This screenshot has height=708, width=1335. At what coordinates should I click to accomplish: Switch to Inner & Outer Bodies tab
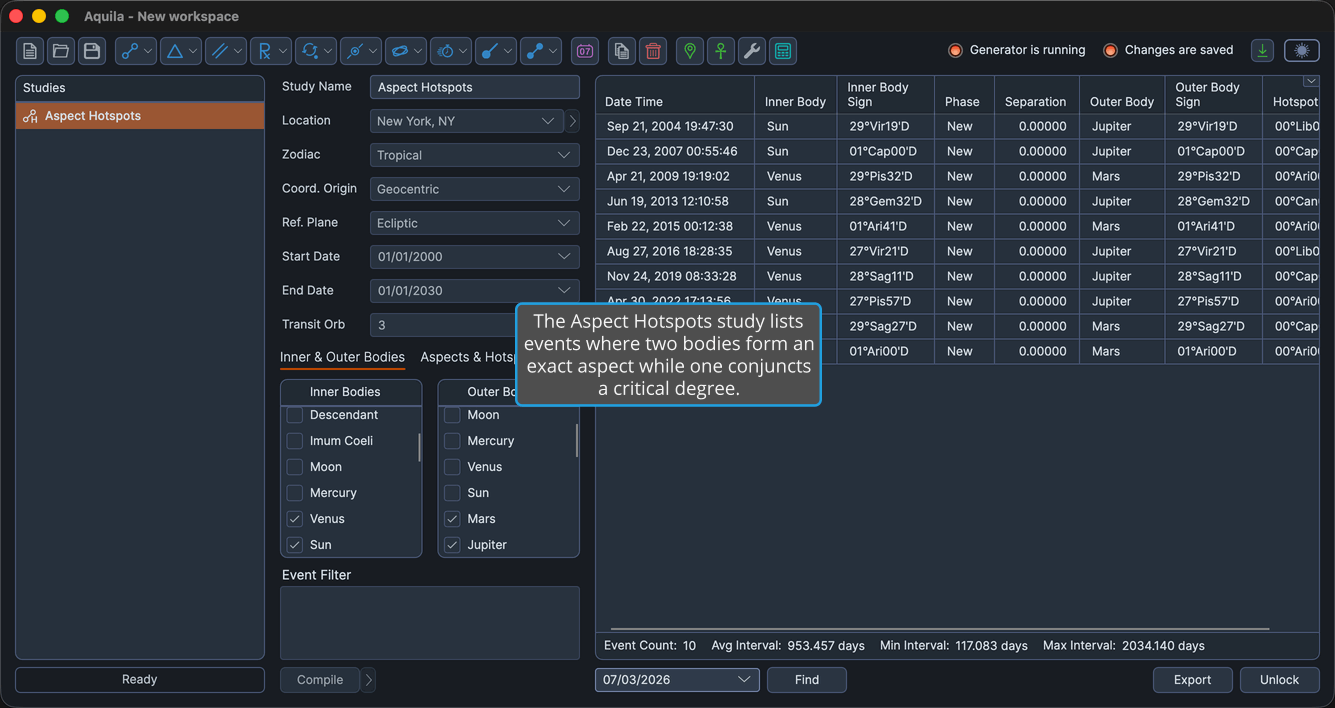[342, 357]
